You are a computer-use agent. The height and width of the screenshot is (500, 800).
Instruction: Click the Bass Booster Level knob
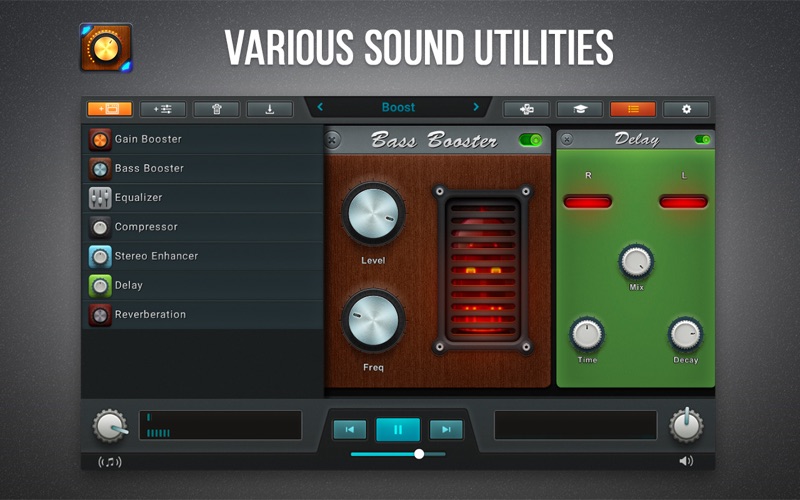[373, 214]
